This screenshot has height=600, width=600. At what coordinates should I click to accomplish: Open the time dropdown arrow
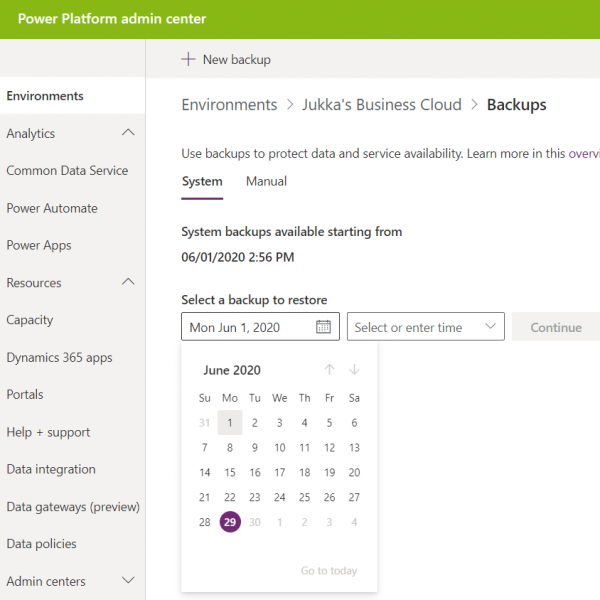click(491, 326)
